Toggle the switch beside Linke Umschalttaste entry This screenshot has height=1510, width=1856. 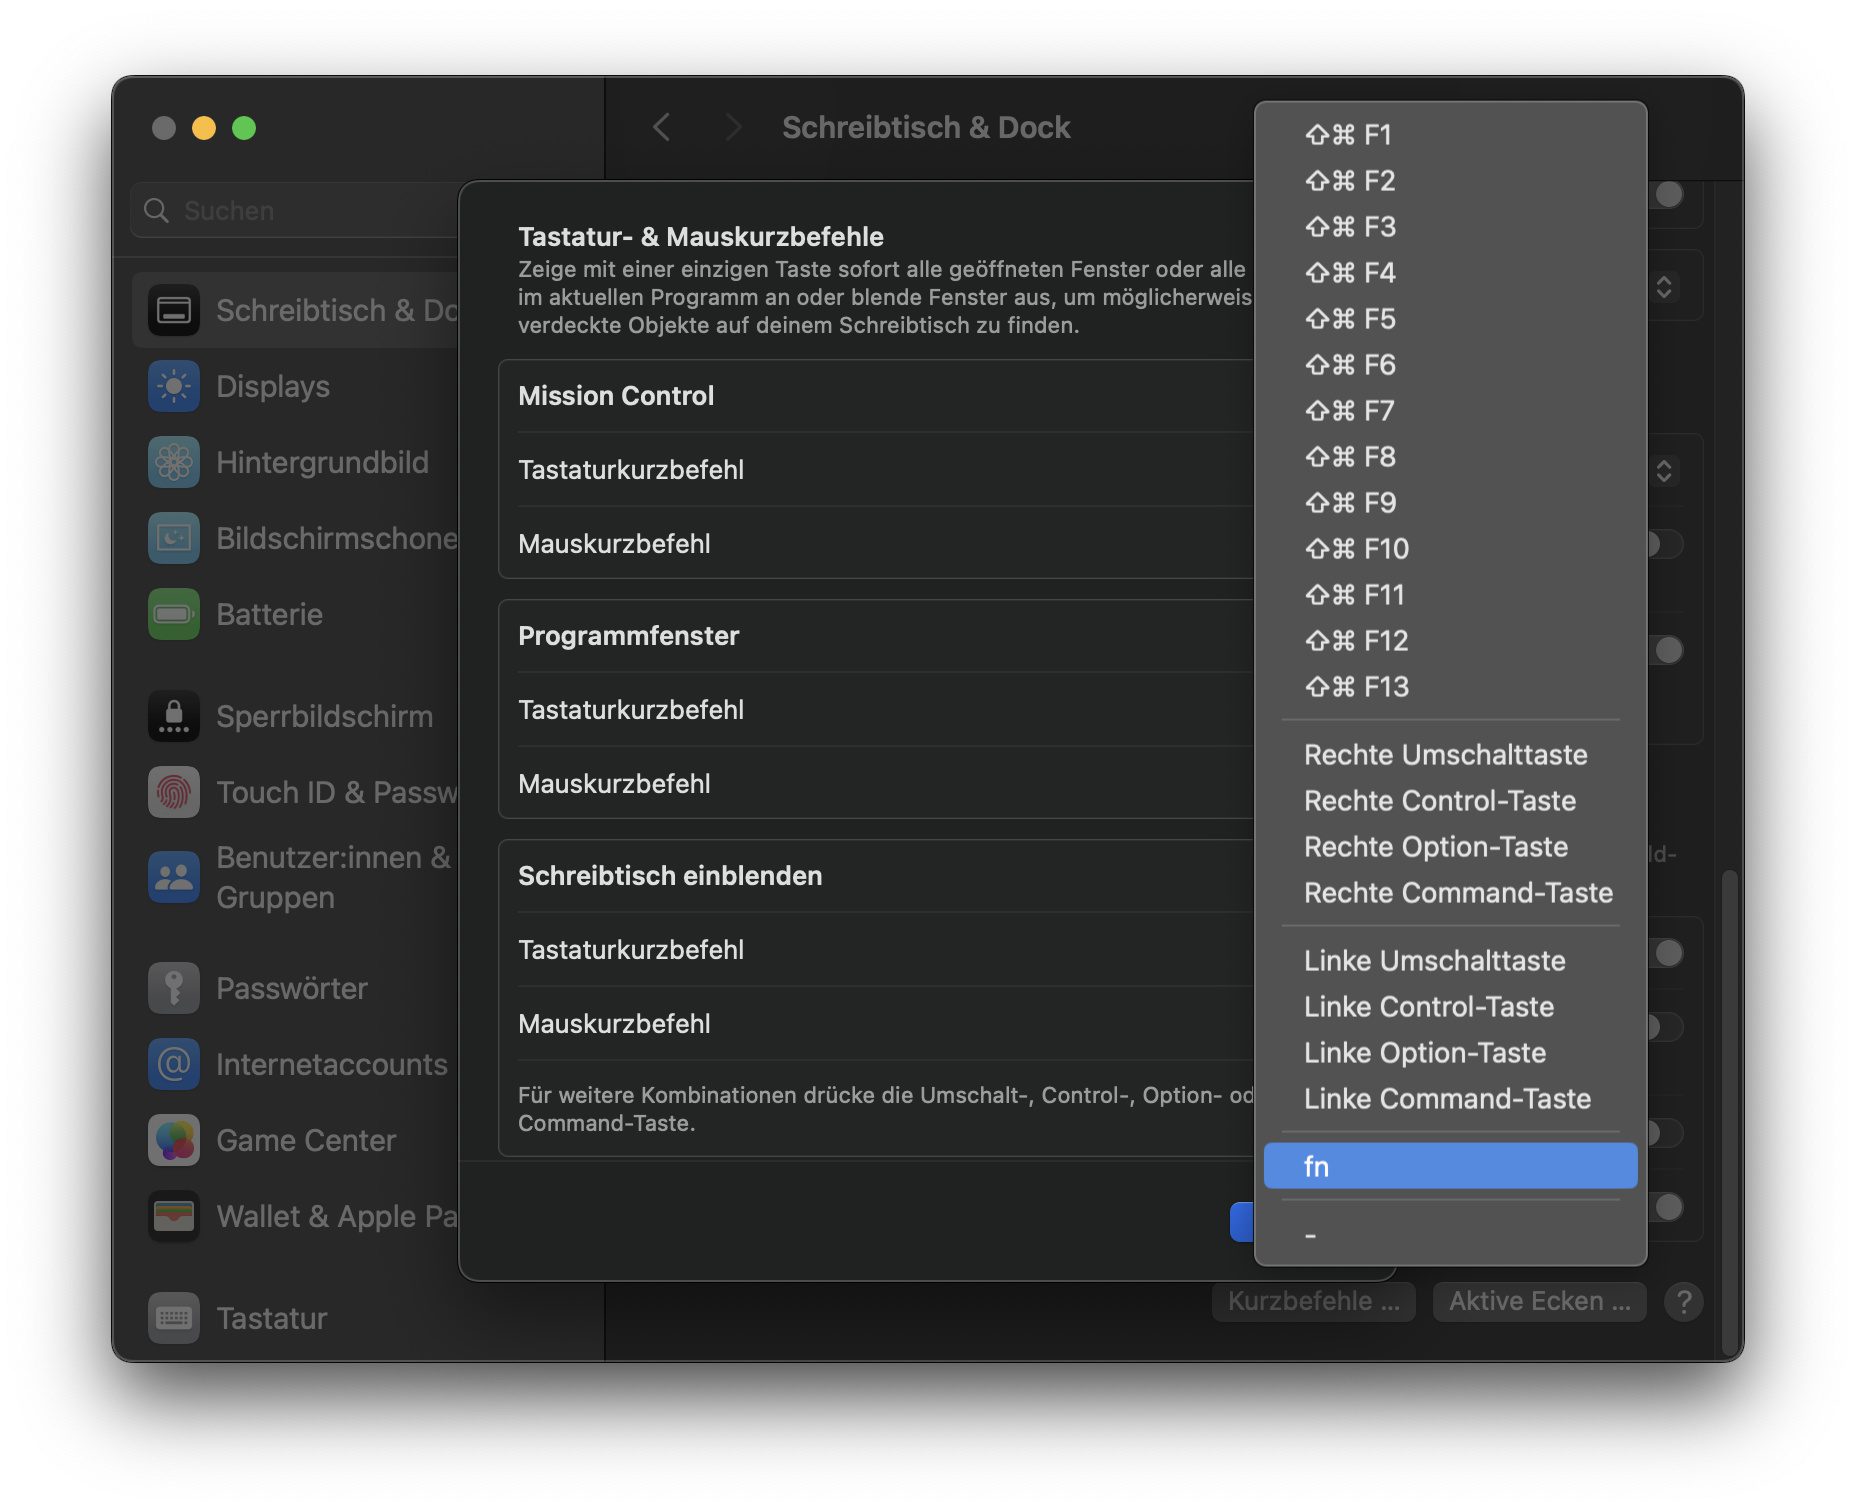click(x=1667, y=953)
